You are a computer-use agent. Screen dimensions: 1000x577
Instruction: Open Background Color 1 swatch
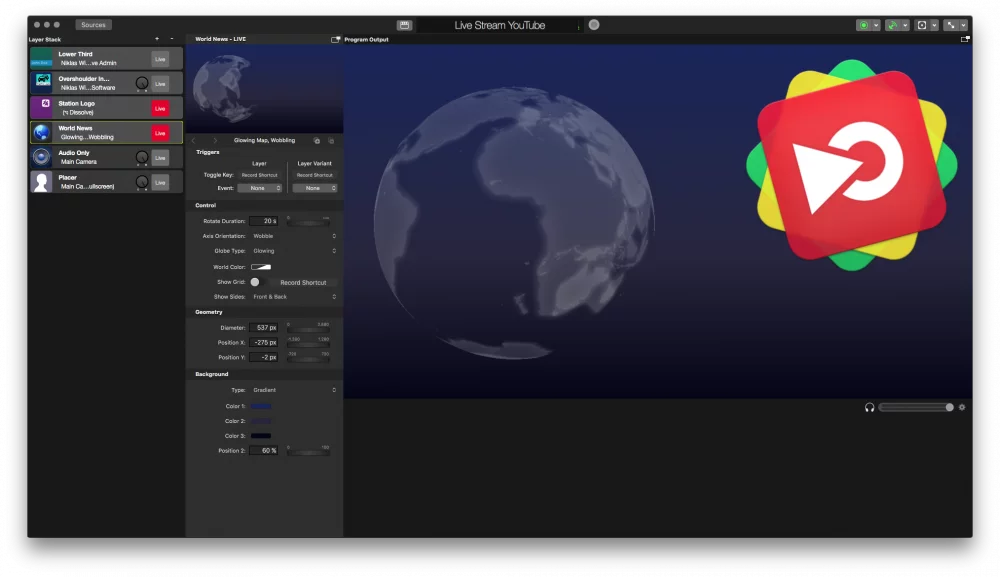click(261, 406)
